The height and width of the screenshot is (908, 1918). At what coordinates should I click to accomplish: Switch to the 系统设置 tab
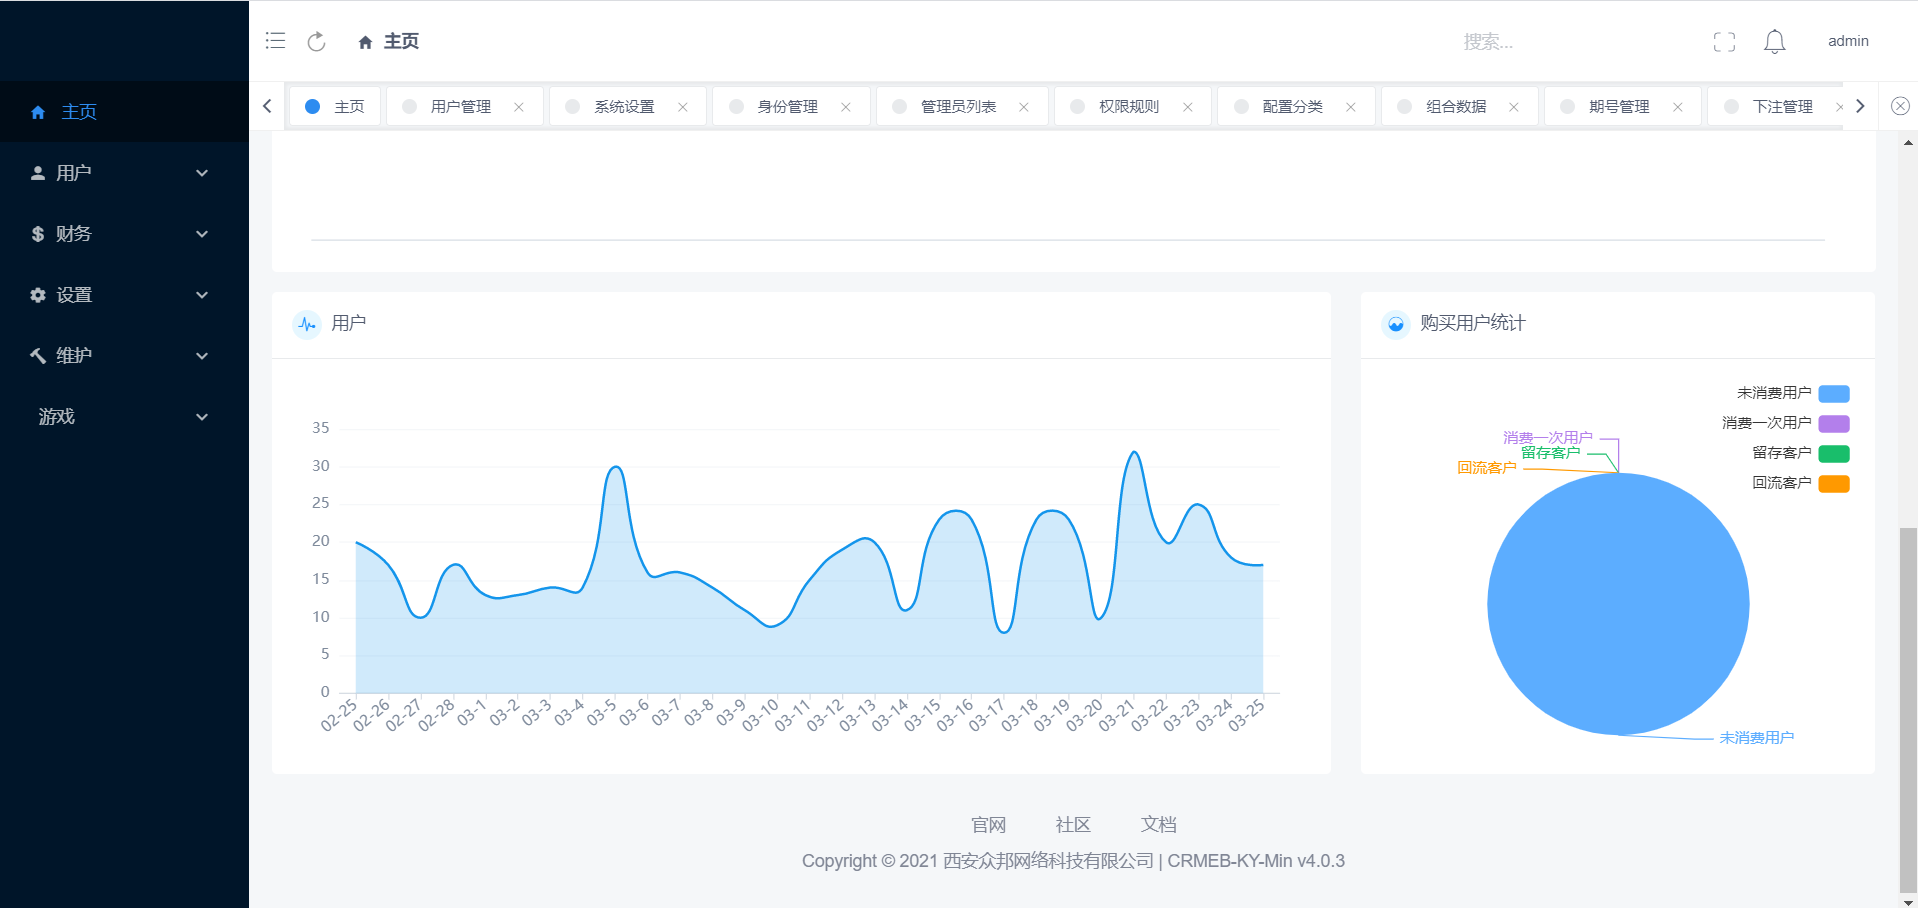pyautogui.click(x=624, y=107)
